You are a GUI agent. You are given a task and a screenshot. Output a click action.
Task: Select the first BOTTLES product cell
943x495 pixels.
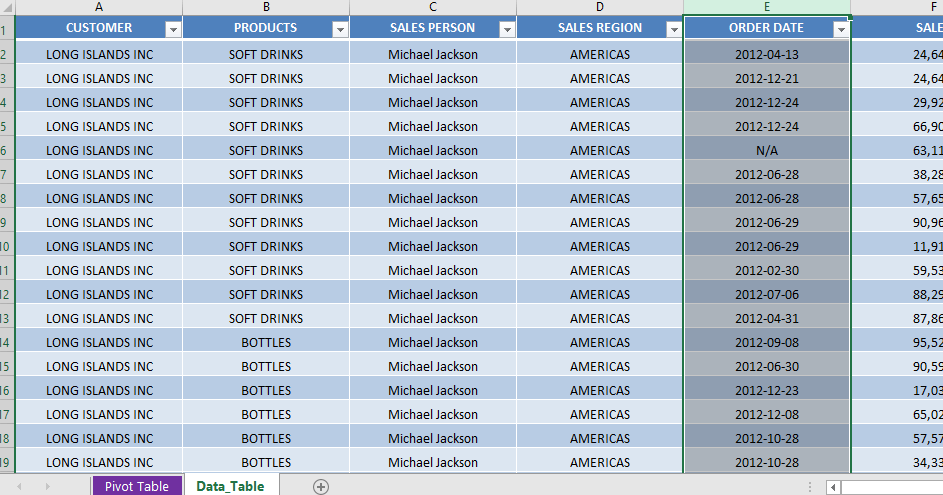point(266,342)
